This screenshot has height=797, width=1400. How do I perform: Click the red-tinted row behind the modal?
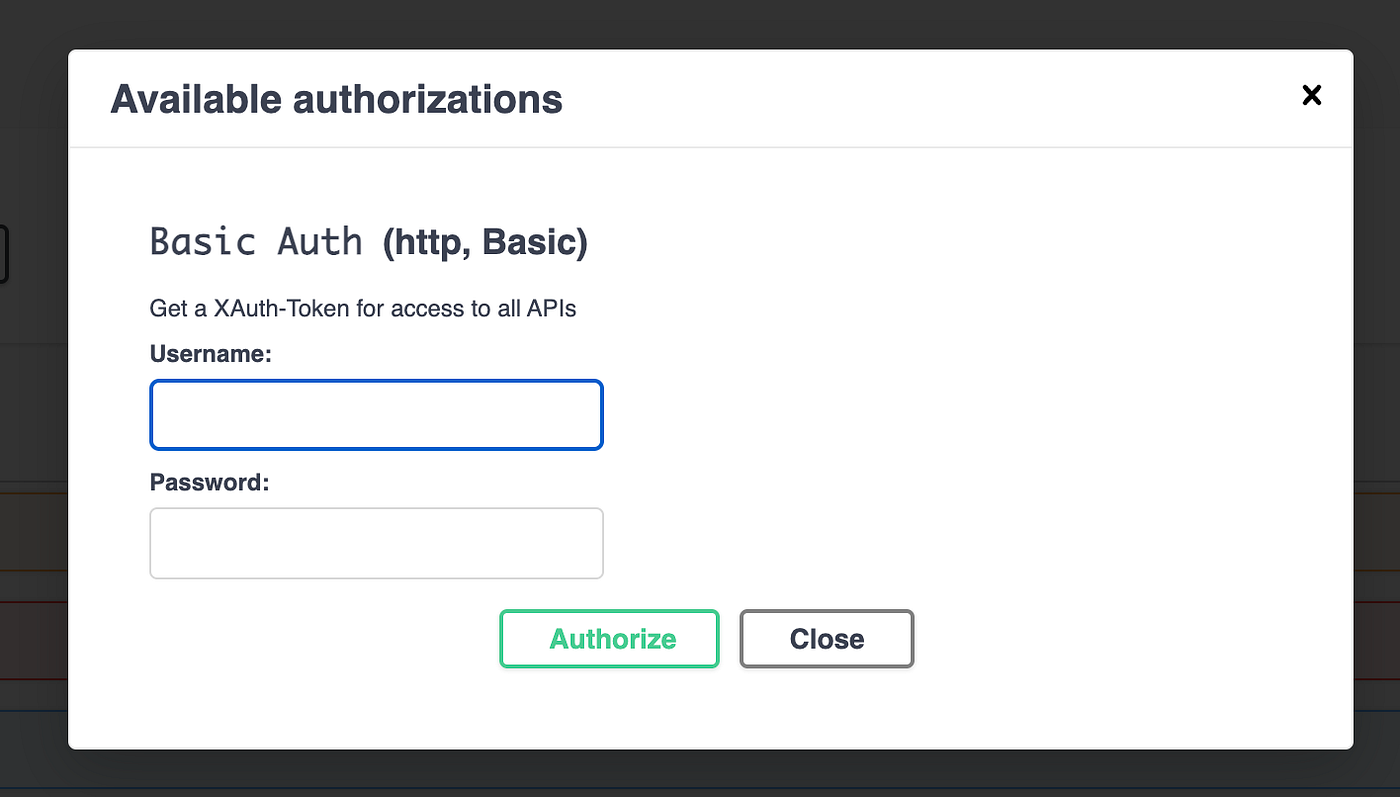[x=33, y=640]
